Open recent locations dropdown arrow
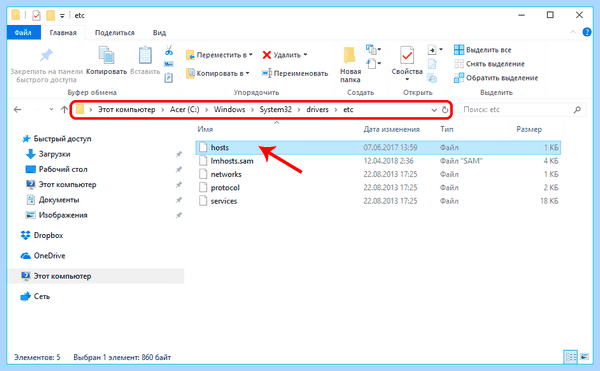600x371 pixels. [x=51, y=109]
